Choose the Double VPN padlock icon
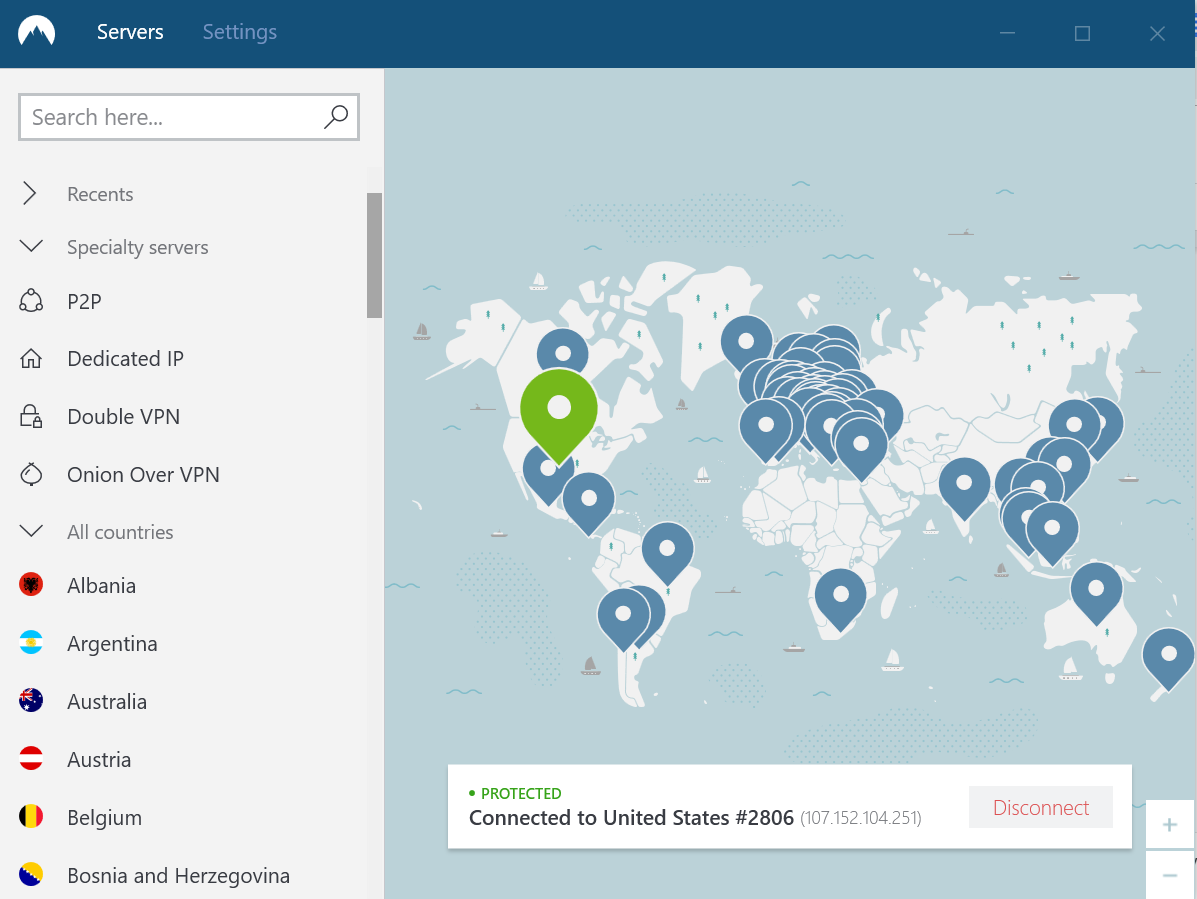Image resolution: width=1197 pixels, height=899 pixels. coord(31,417)
